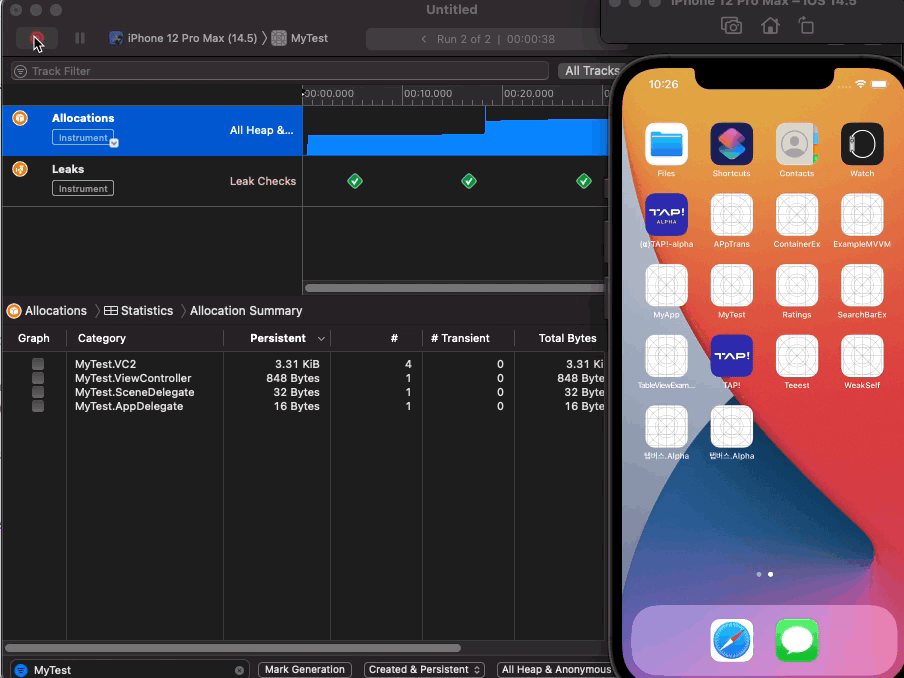Image resolution: width=904 pixels, height=678 pixels.
Task: Click the detail table horizontal scrollbar
Action: [233, 648]
